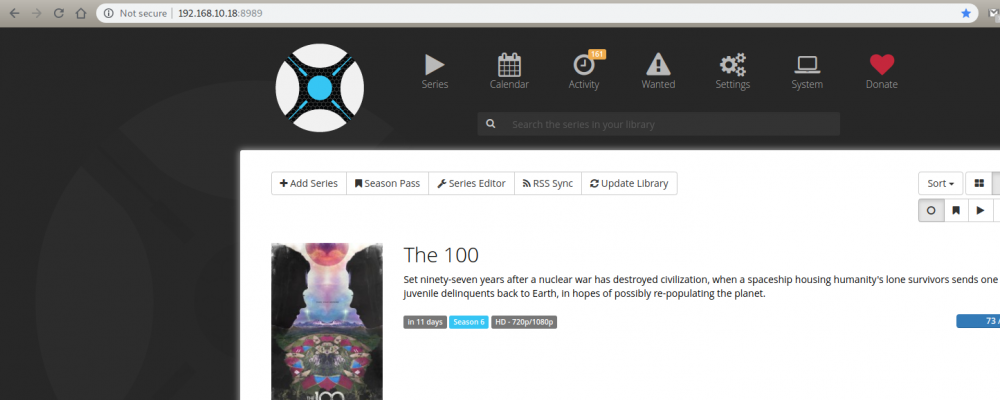
Task: Click the Not secure site info
Action: (135, 13)
